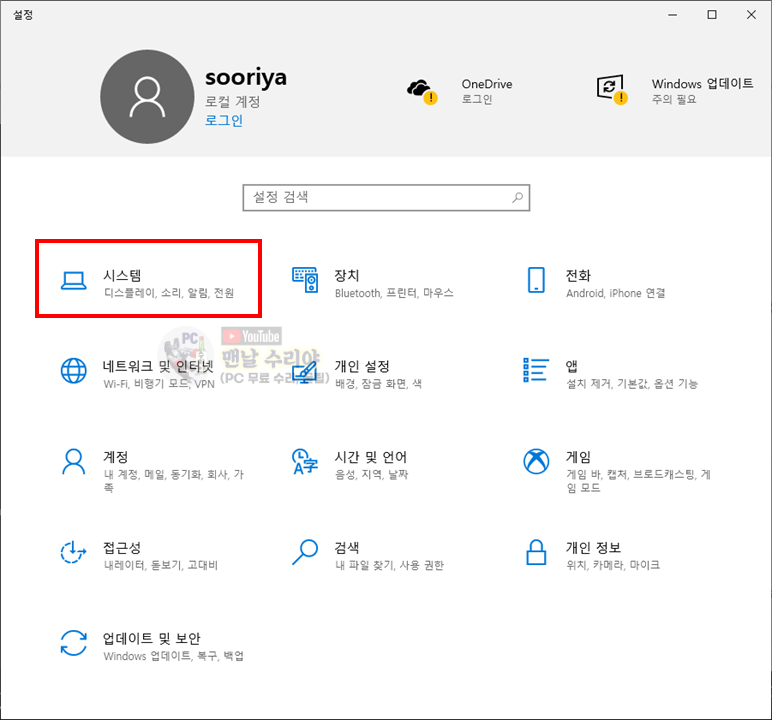Image resolution: width=772 pixels, height=720 pixels.
Task: Click the Windows 업데이트 status icon
Action: click(612, 90)
